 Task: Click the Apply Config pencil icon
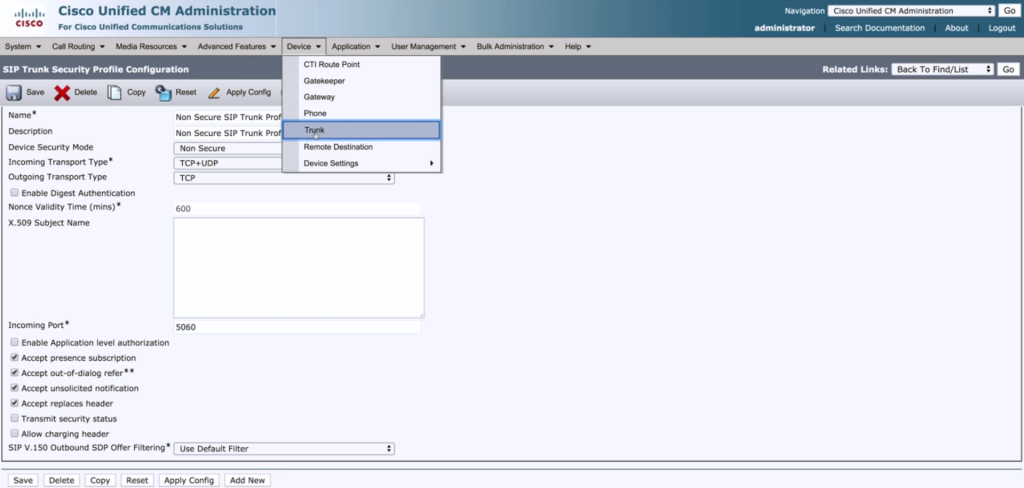pos(214,93)
